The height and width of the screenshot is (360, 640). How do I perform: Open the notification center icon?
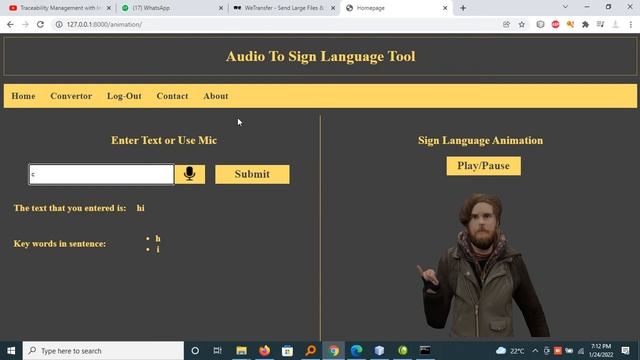click(625, 351)
